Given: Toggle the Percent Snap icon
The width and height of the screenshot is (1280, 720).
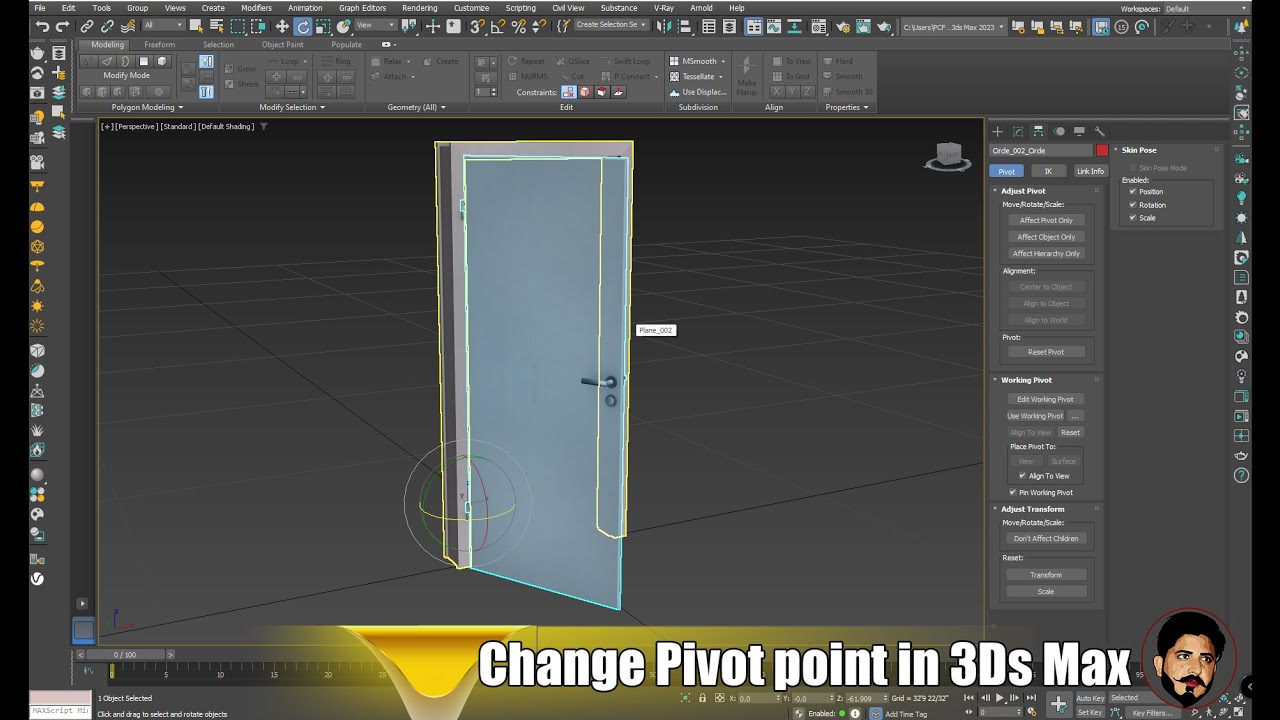Looking at the screenshot, I should 518,27.
